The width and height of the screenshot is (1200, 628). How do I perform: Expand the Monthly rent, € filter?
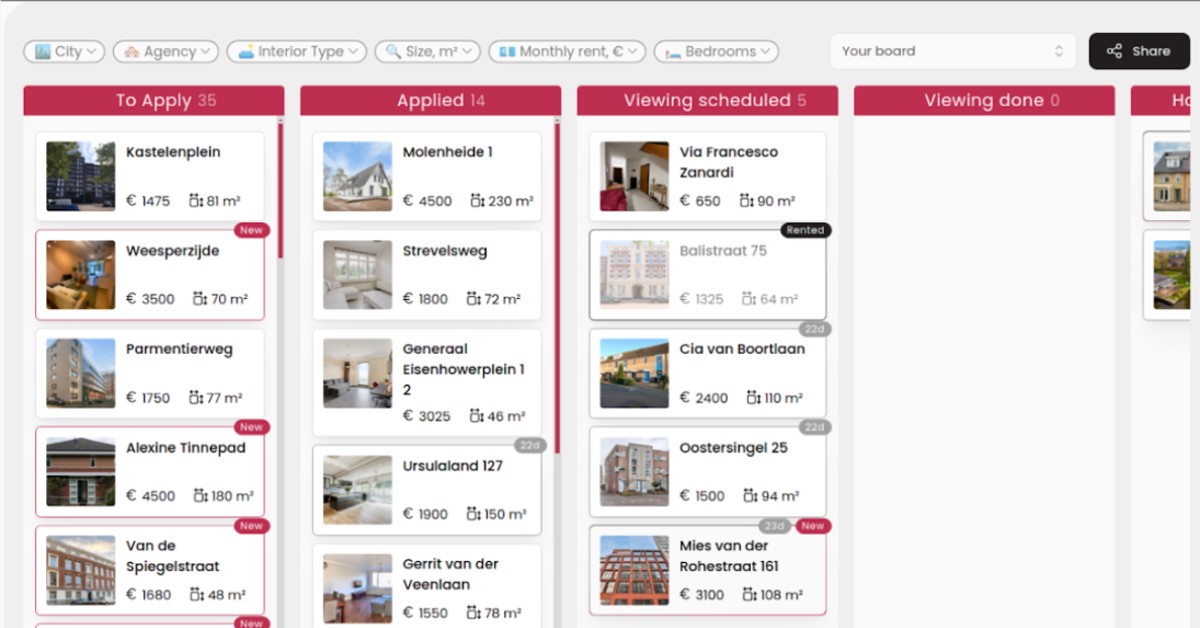[x=567, y=52]
